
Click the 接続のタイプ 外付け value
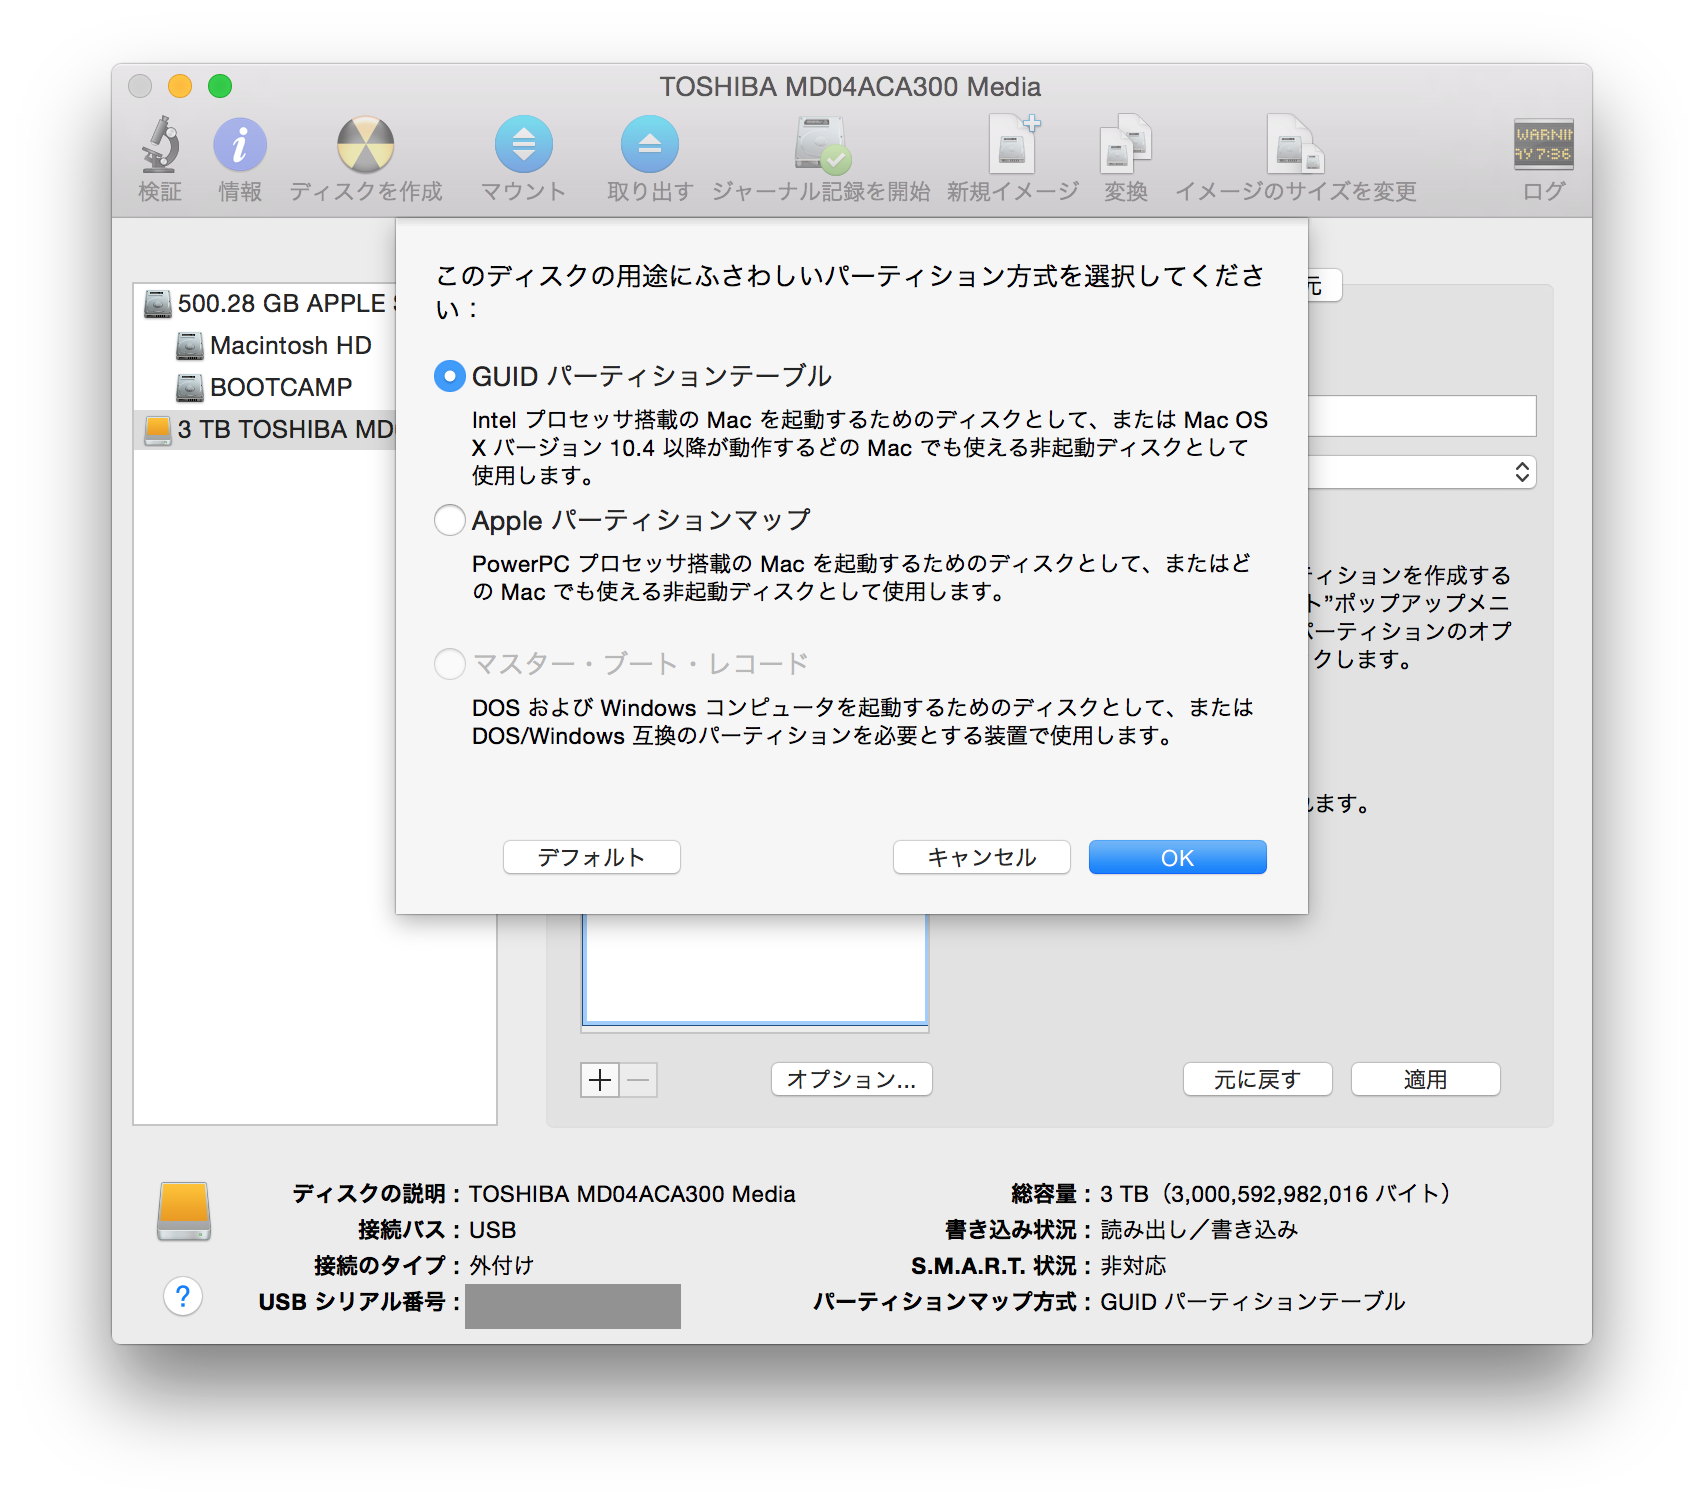[x=501, y=1266]
